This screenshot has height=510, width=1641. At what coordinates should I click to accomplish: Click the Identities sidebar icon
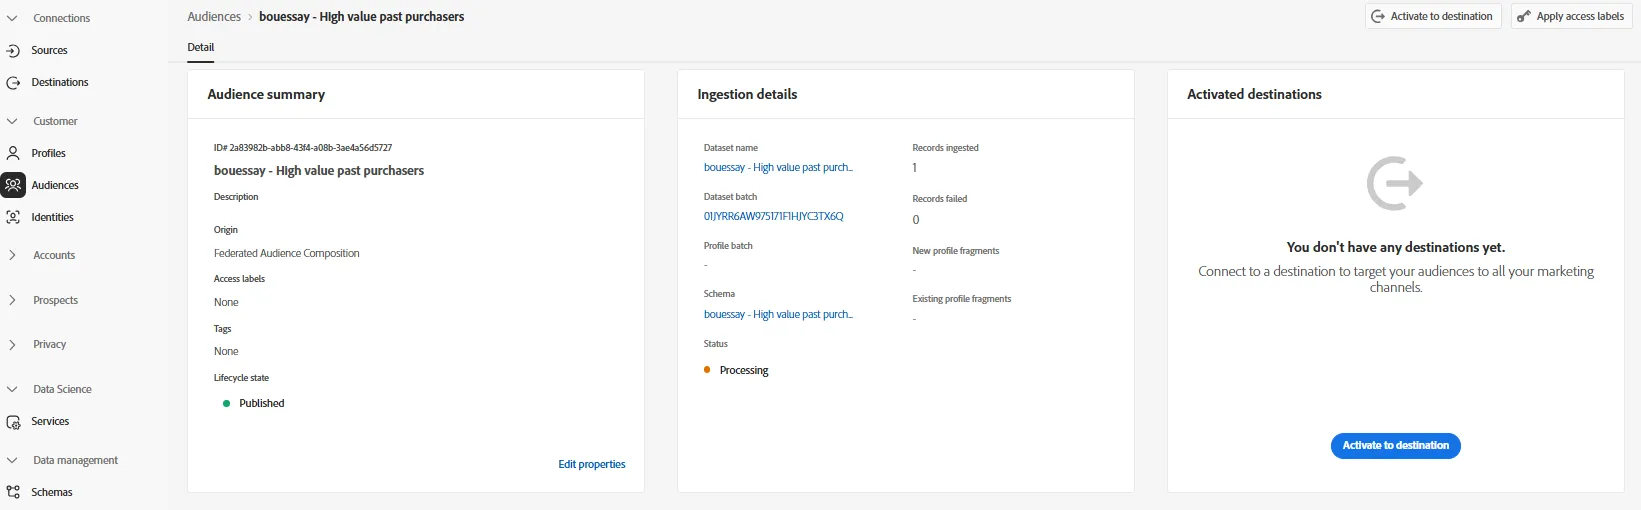click(13, 217)
